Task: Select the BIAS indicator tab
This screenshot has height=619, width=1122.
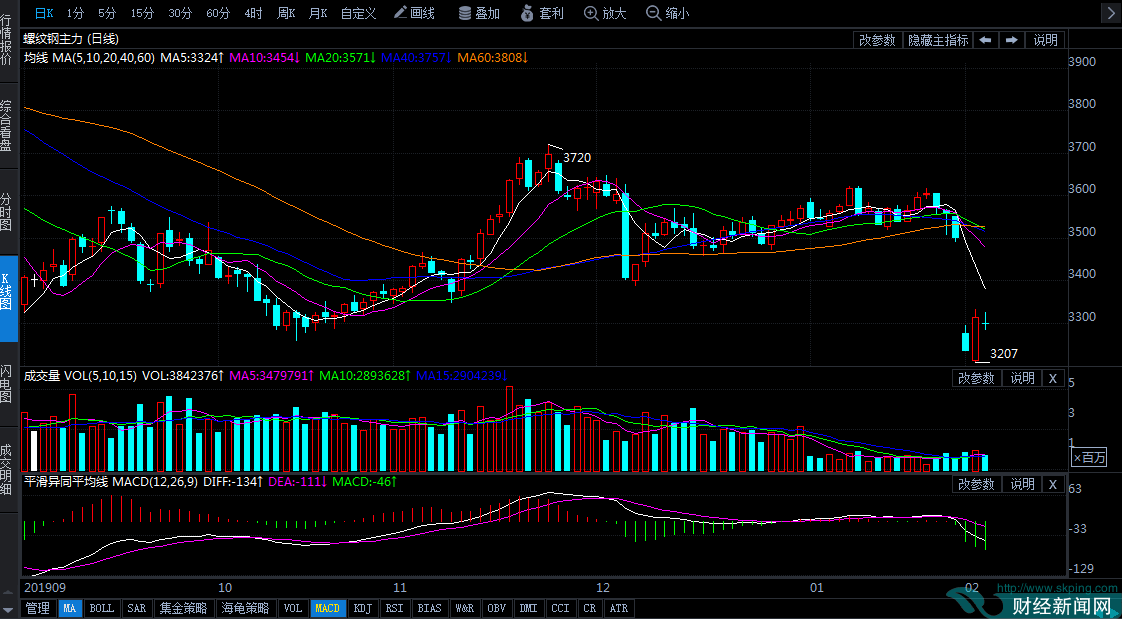Action: coord(429,608)
